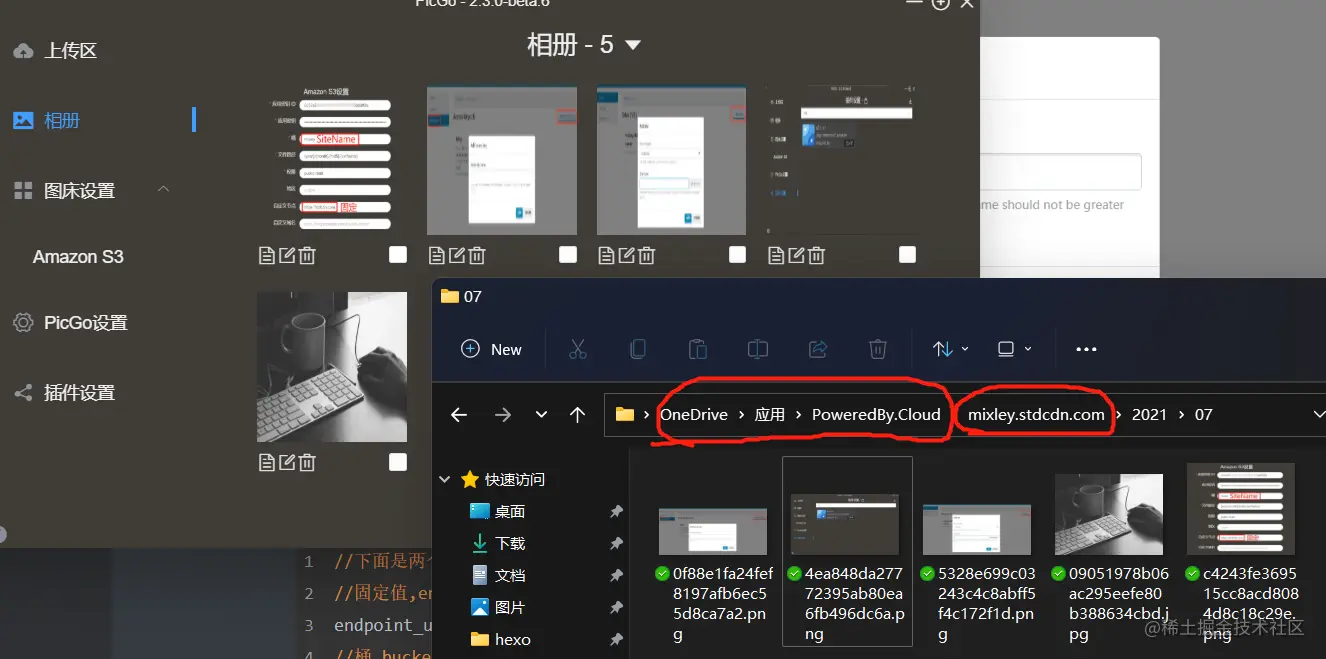The height and width of the screenshot is (659, 1326).
Task: Open the See more menu via ellipsis
Action: click(1086, 349)
